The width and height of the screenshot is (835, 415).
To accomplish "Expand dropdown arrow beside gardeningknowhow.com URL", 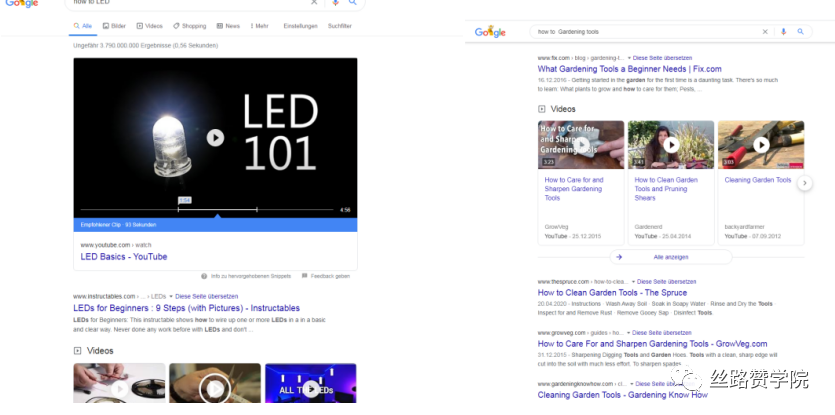I will pos(632,384).
